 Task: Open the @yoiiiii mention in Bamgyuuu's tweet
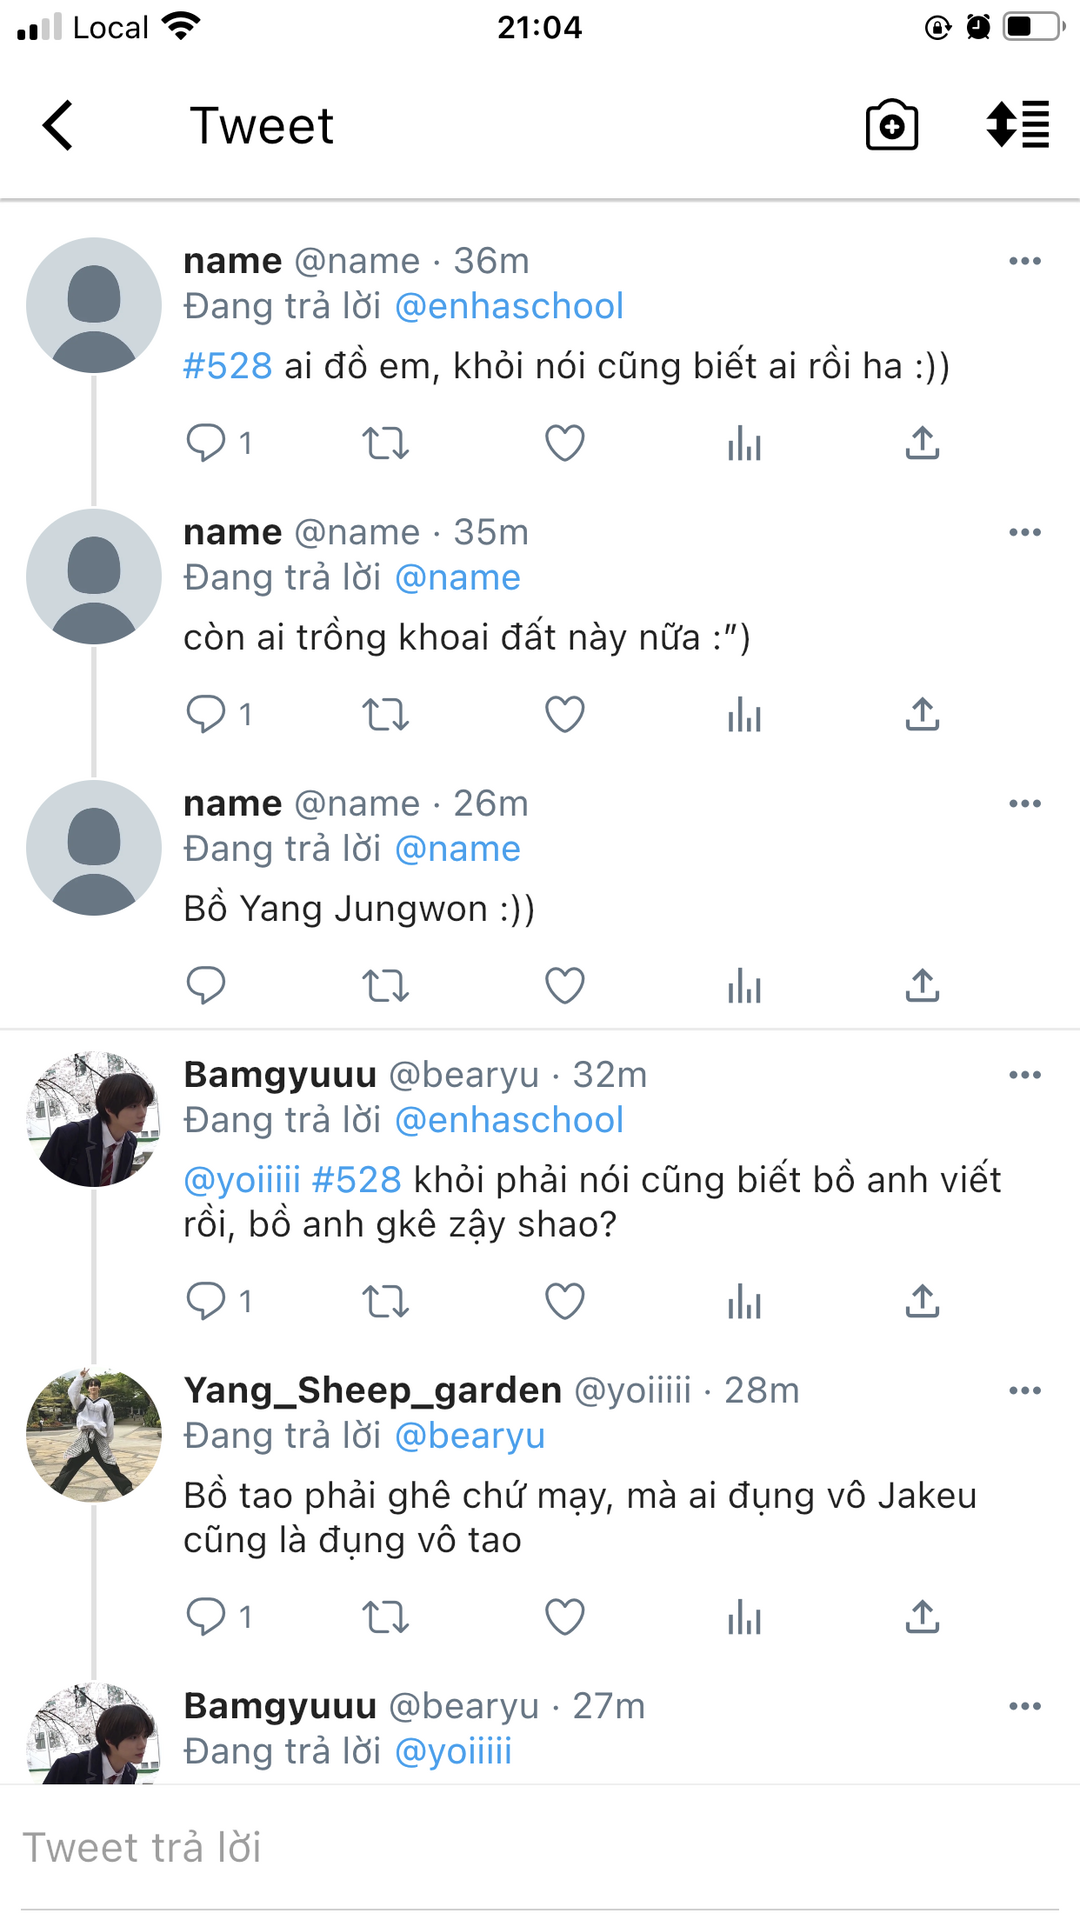point(242,1180)
